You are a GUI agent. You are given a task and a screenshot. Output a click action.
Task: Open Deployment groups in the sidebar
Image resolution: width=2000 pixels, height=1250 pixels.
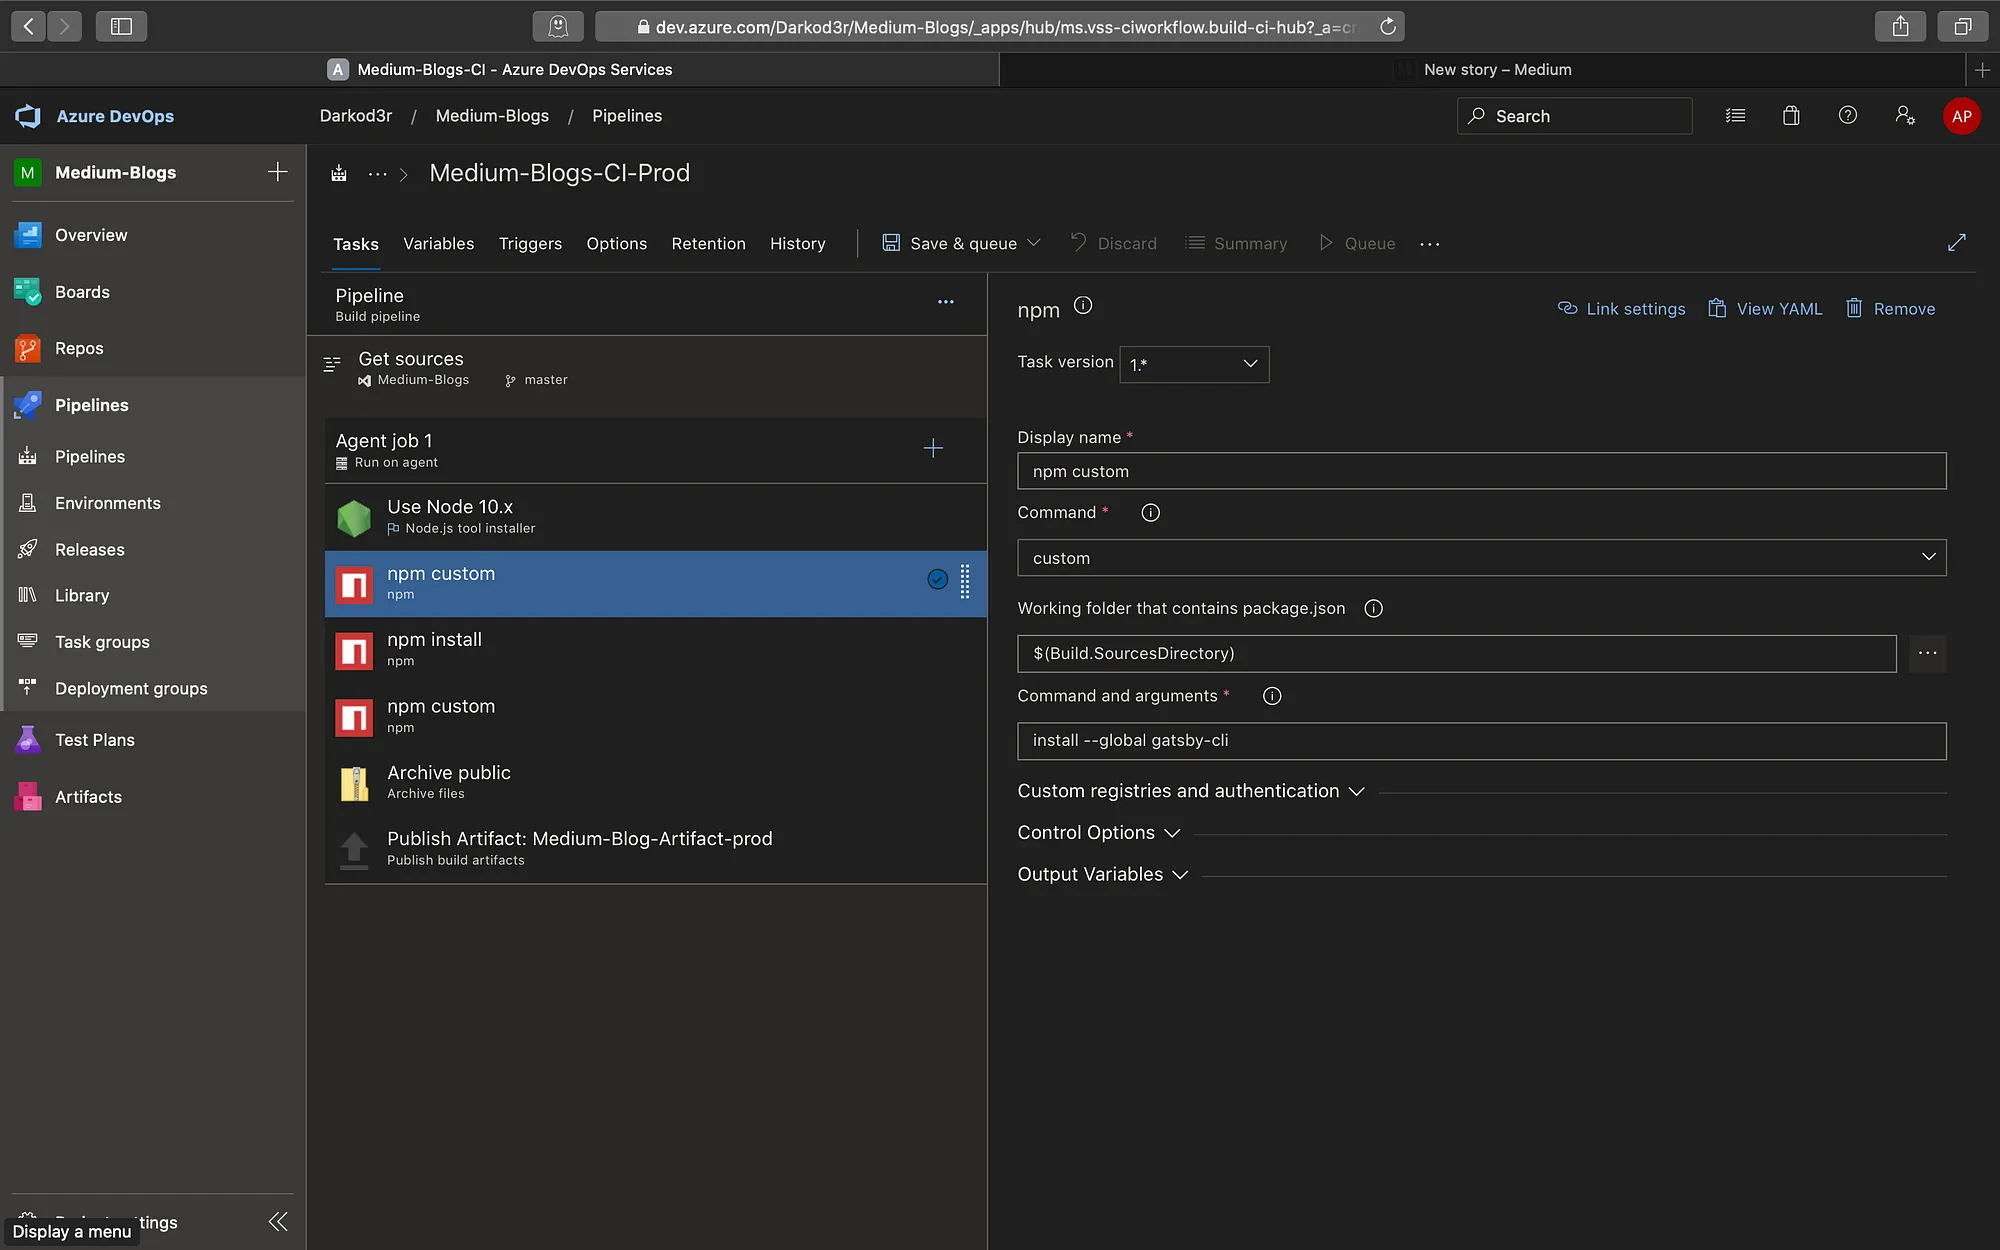(x=131, y=688)
